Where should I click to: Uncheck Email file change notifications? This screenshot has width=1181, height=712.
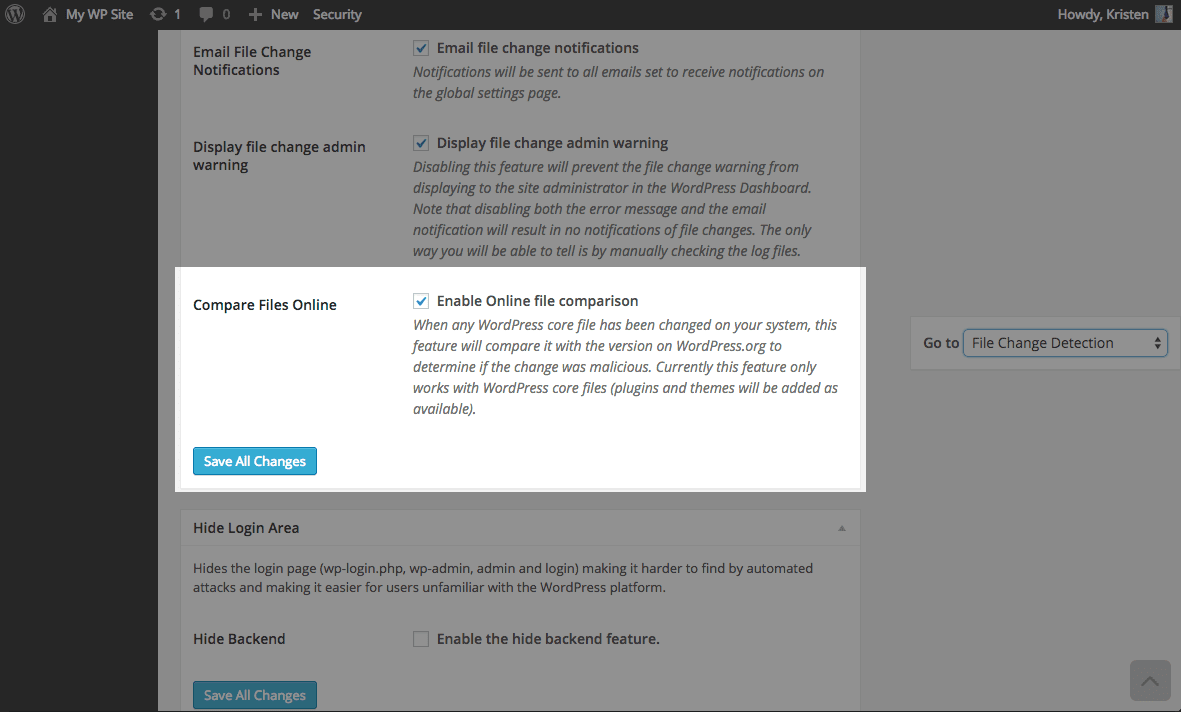click(421, 48)
